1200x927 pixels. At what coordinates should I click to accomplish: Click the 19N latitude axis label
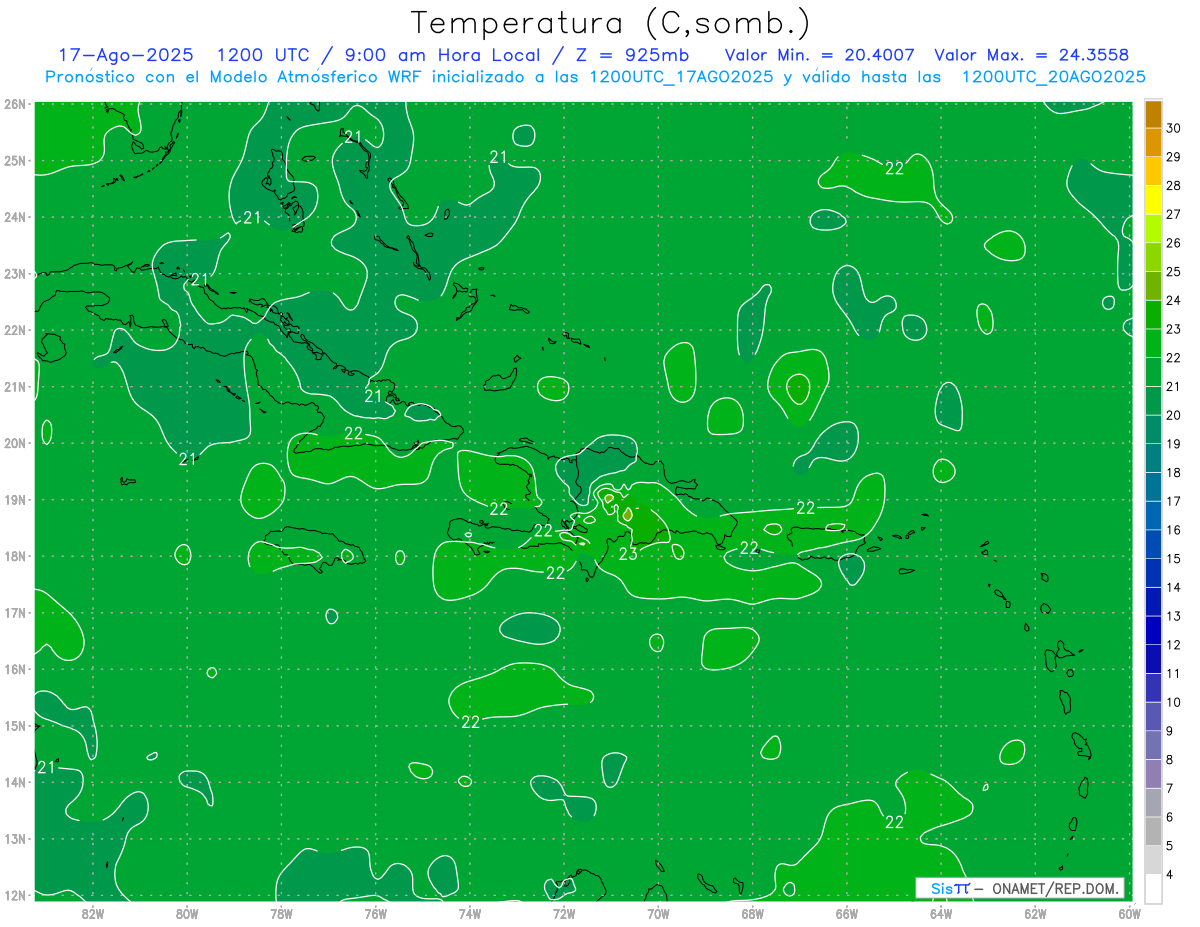click(x=15, y=499)
